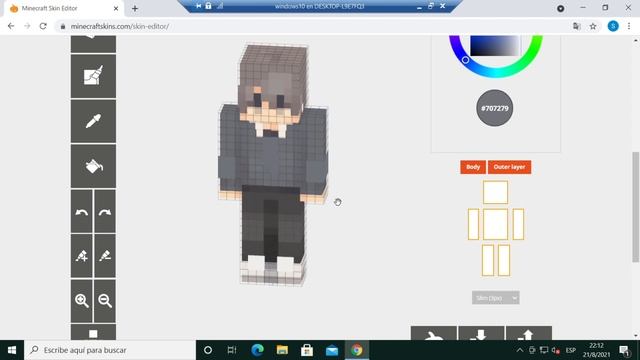Viewport: 640px width, 360px height.
Task: Toggle right arm part in body diagram
Action: 518,224
